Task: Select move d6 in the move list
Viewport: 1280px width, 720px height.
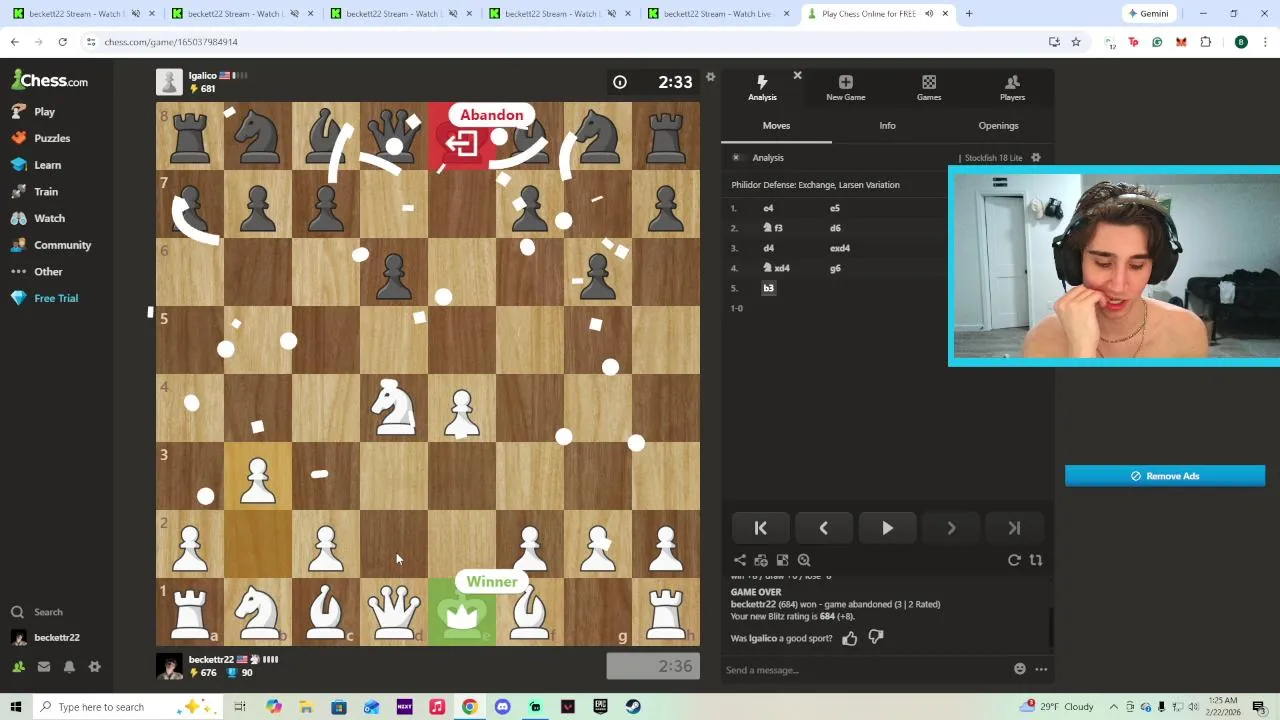Action: pos(835,228)
